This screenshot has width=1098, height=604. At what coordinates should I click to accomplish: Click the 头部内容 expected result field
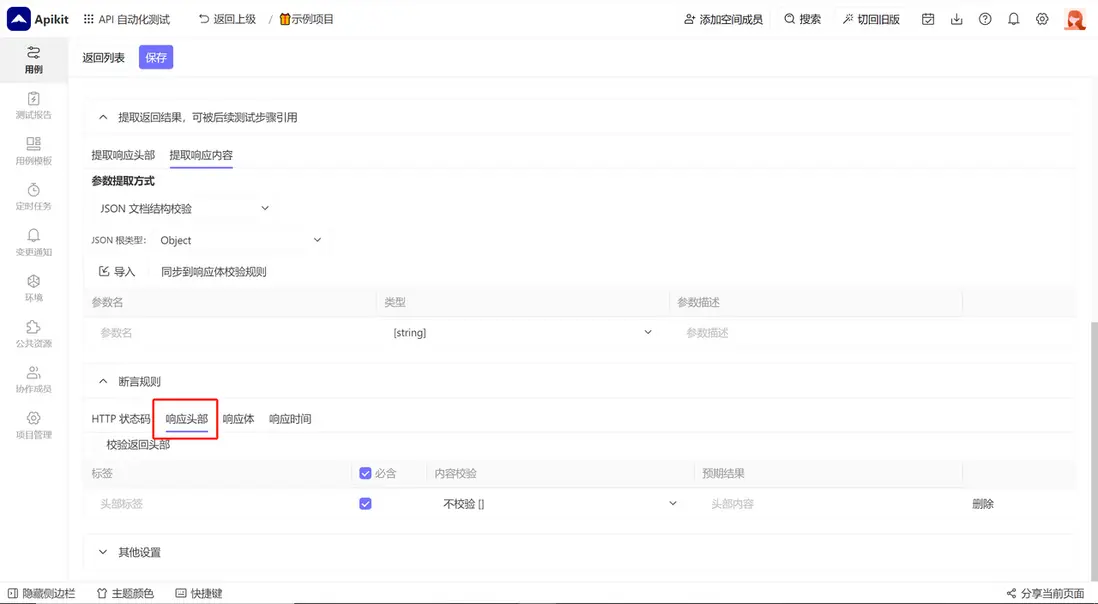pyautogui.click(x=829, y=503)
